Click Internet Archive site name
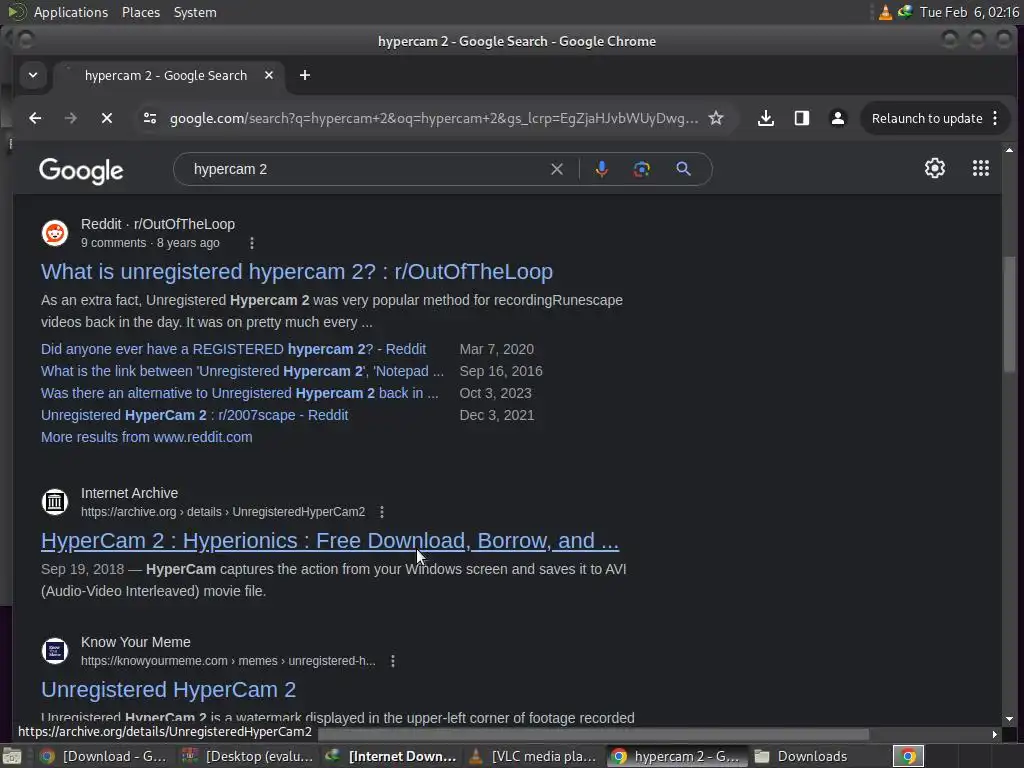Viewport: 1024px width, 768px height. tap(129, 493)
